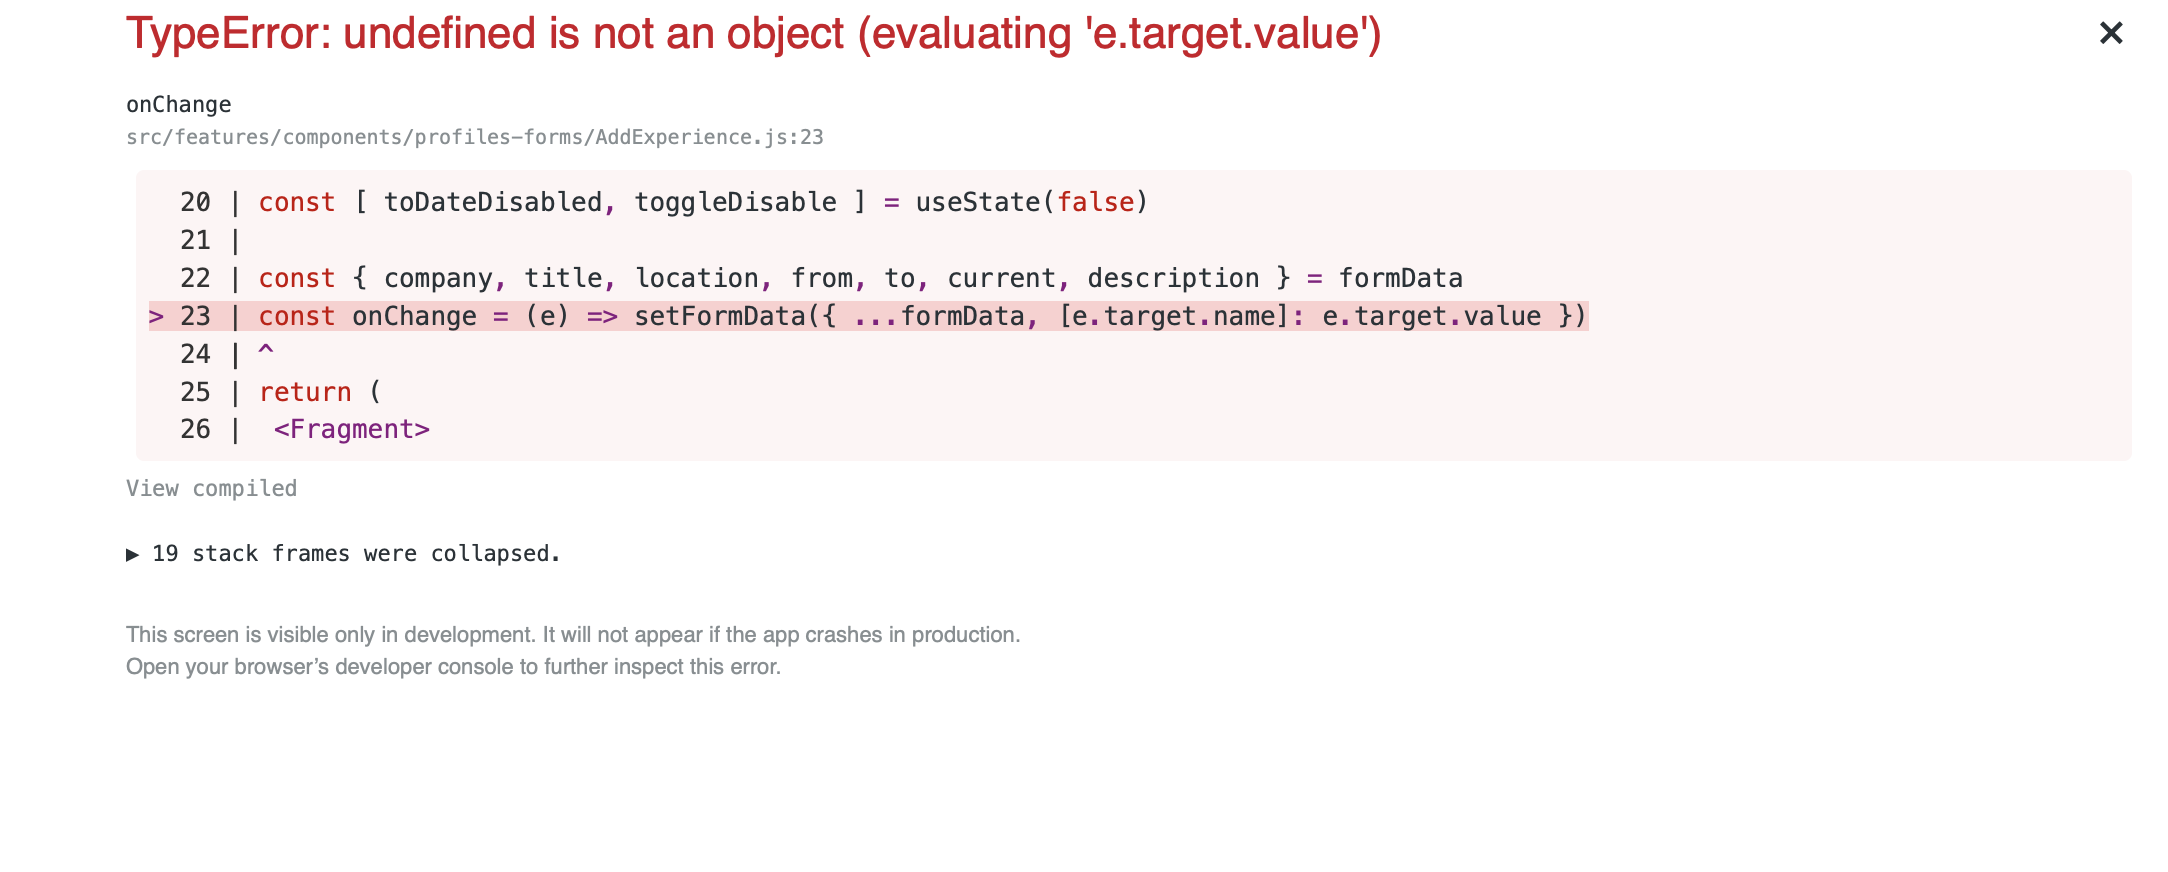Click the development-only notice text
Screen dimensions: 2168x872
click(x=573, y=633)
